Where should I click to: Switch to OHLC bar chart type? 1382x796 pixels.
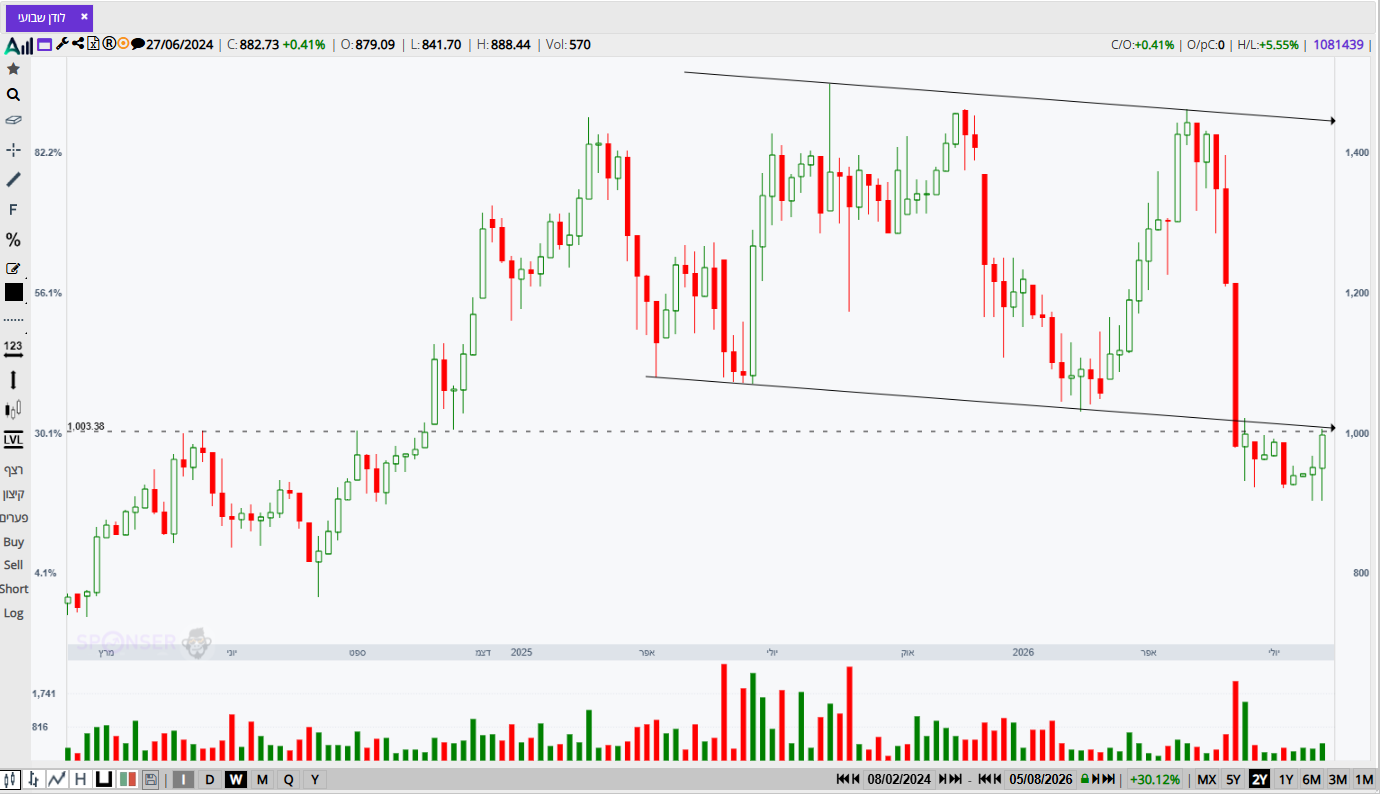pos(34,779)
